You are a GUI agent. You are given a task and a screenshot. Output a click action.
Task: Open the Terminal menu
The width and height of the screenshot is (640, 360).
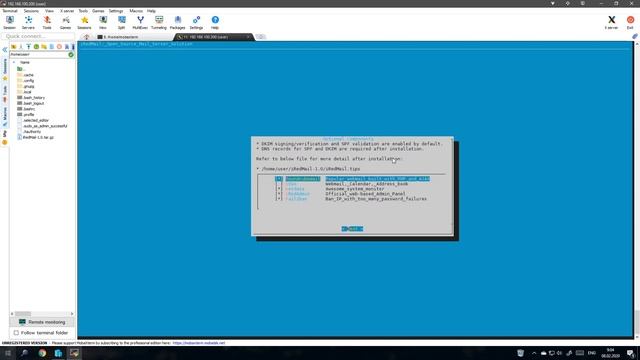click(x=10, y=11)
